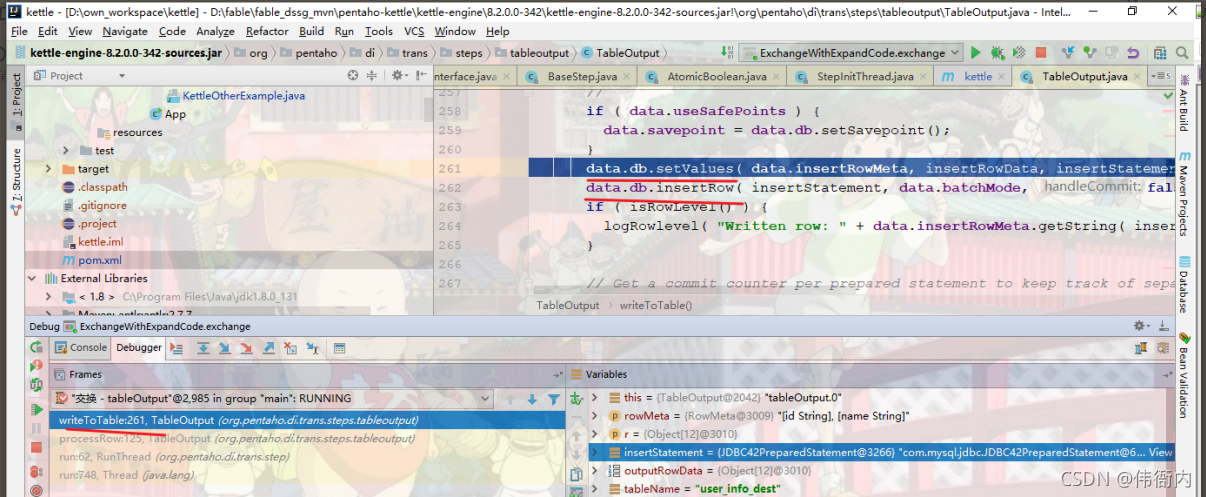The height and width of the screenshot is (497, 1206).
Task: Open Structure side tool window
Action: pos(16,182)
